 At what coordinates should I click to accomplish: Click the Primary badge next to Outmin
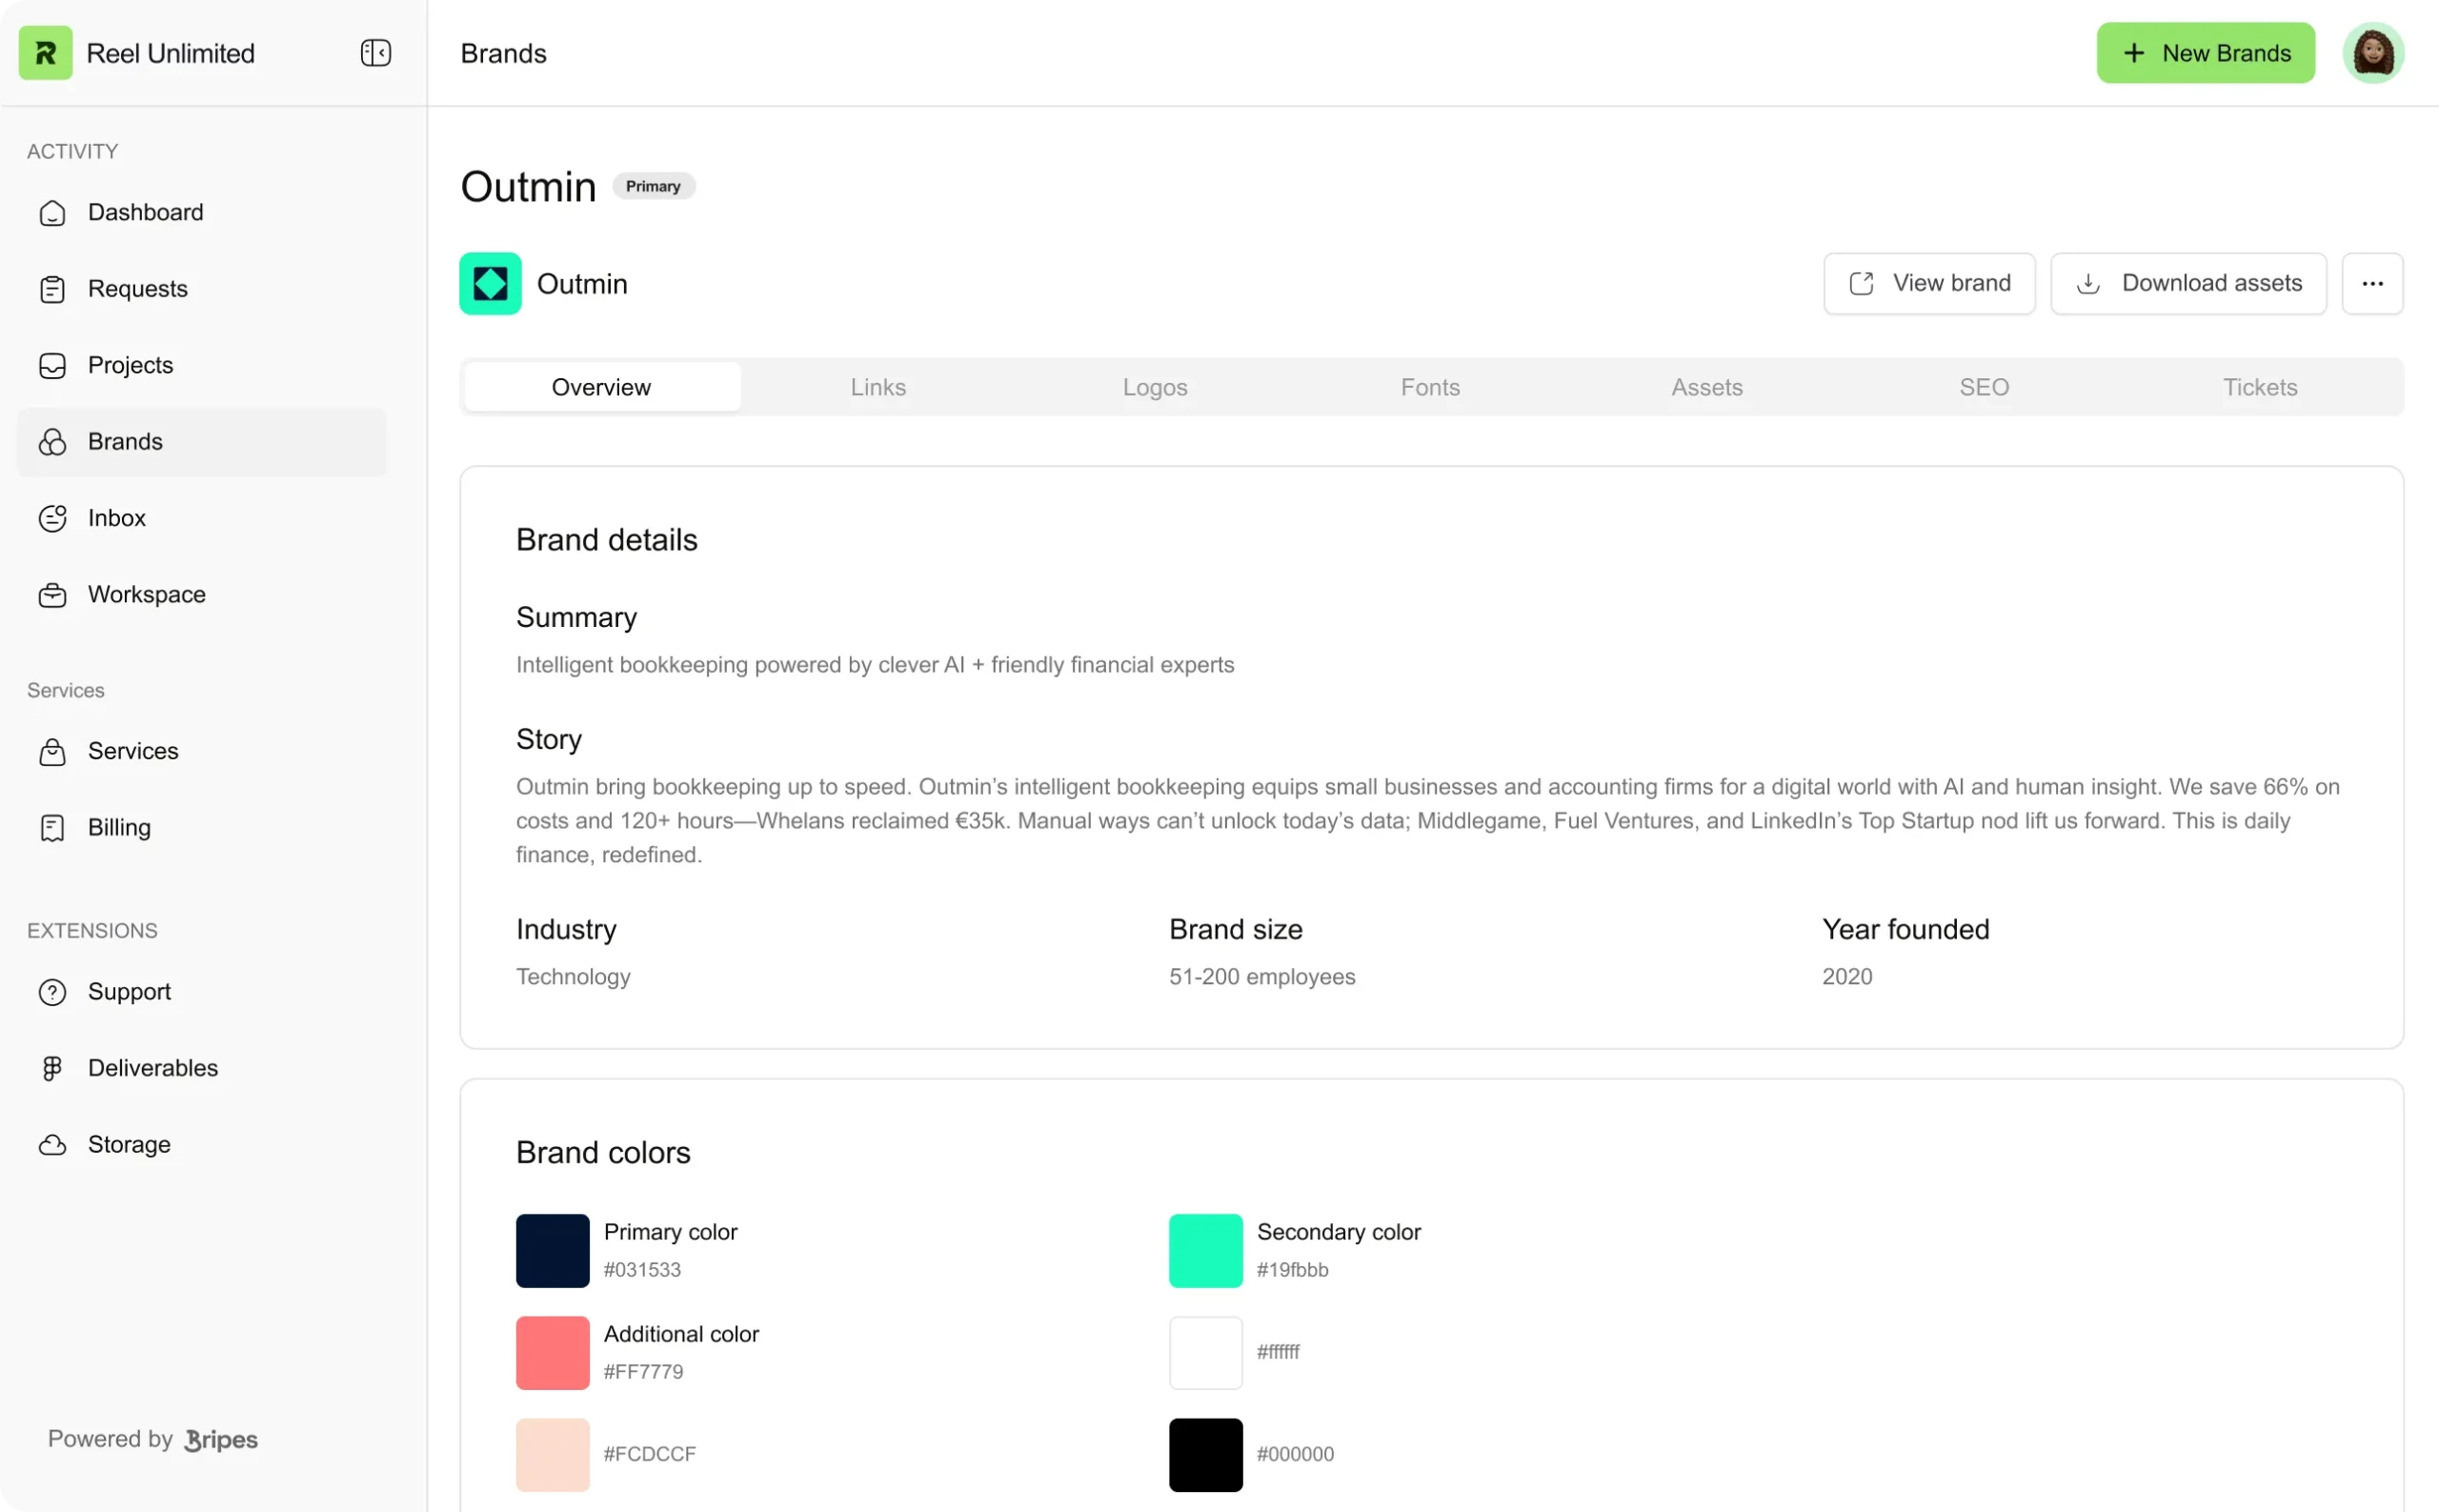(653, 187)
